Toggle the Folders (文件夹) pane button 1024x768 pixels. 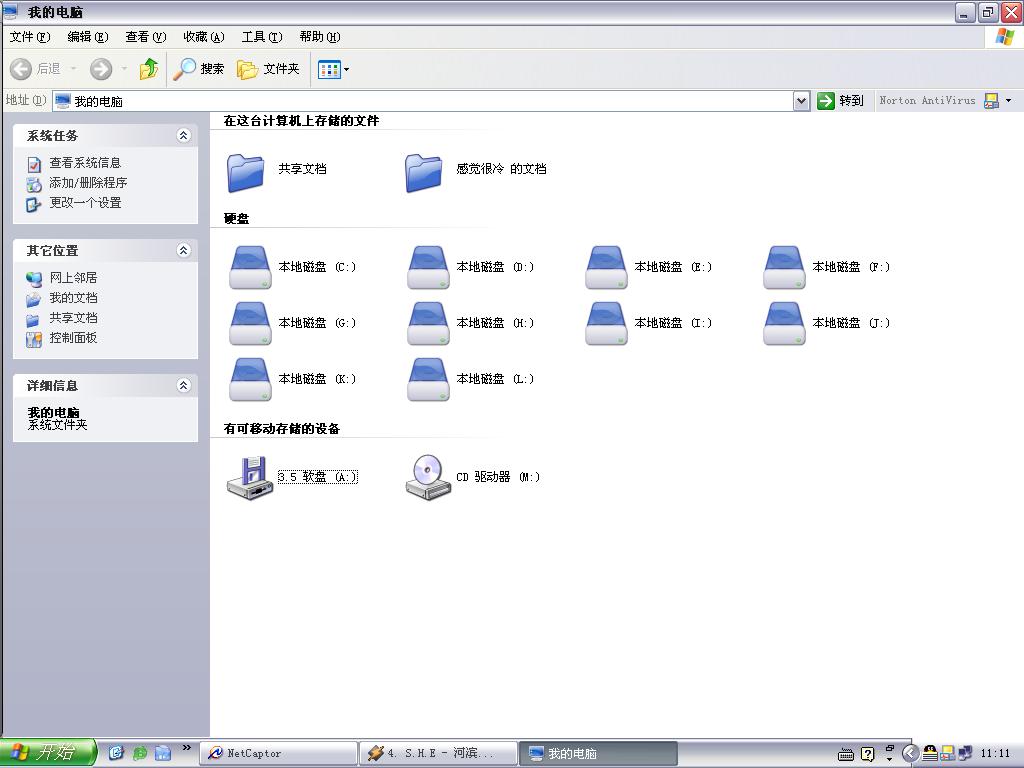[268, 69]
